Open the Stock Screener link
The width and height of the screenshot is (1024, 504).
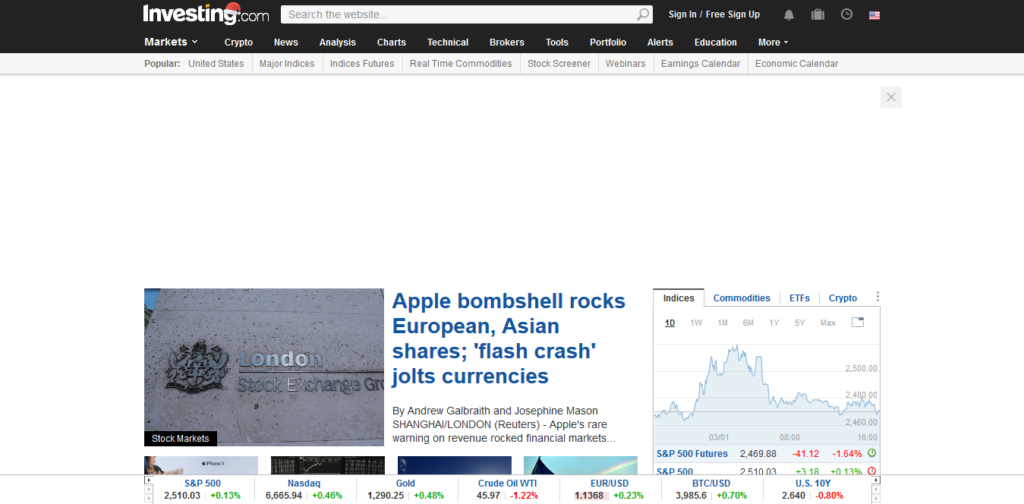point(559,63)
